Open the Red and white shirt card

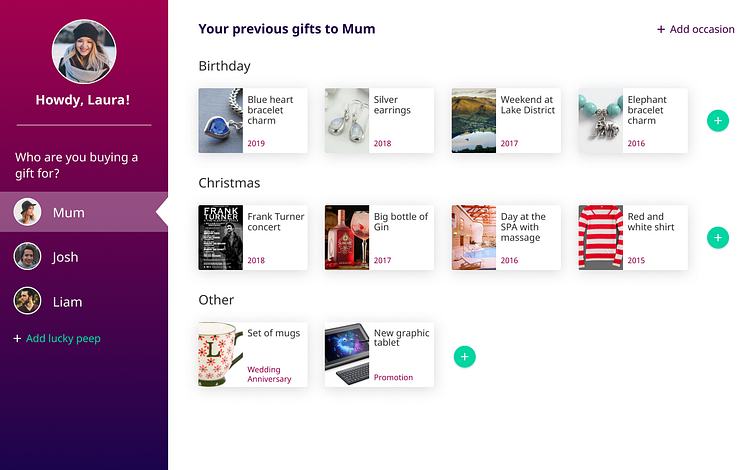[633, 238]
